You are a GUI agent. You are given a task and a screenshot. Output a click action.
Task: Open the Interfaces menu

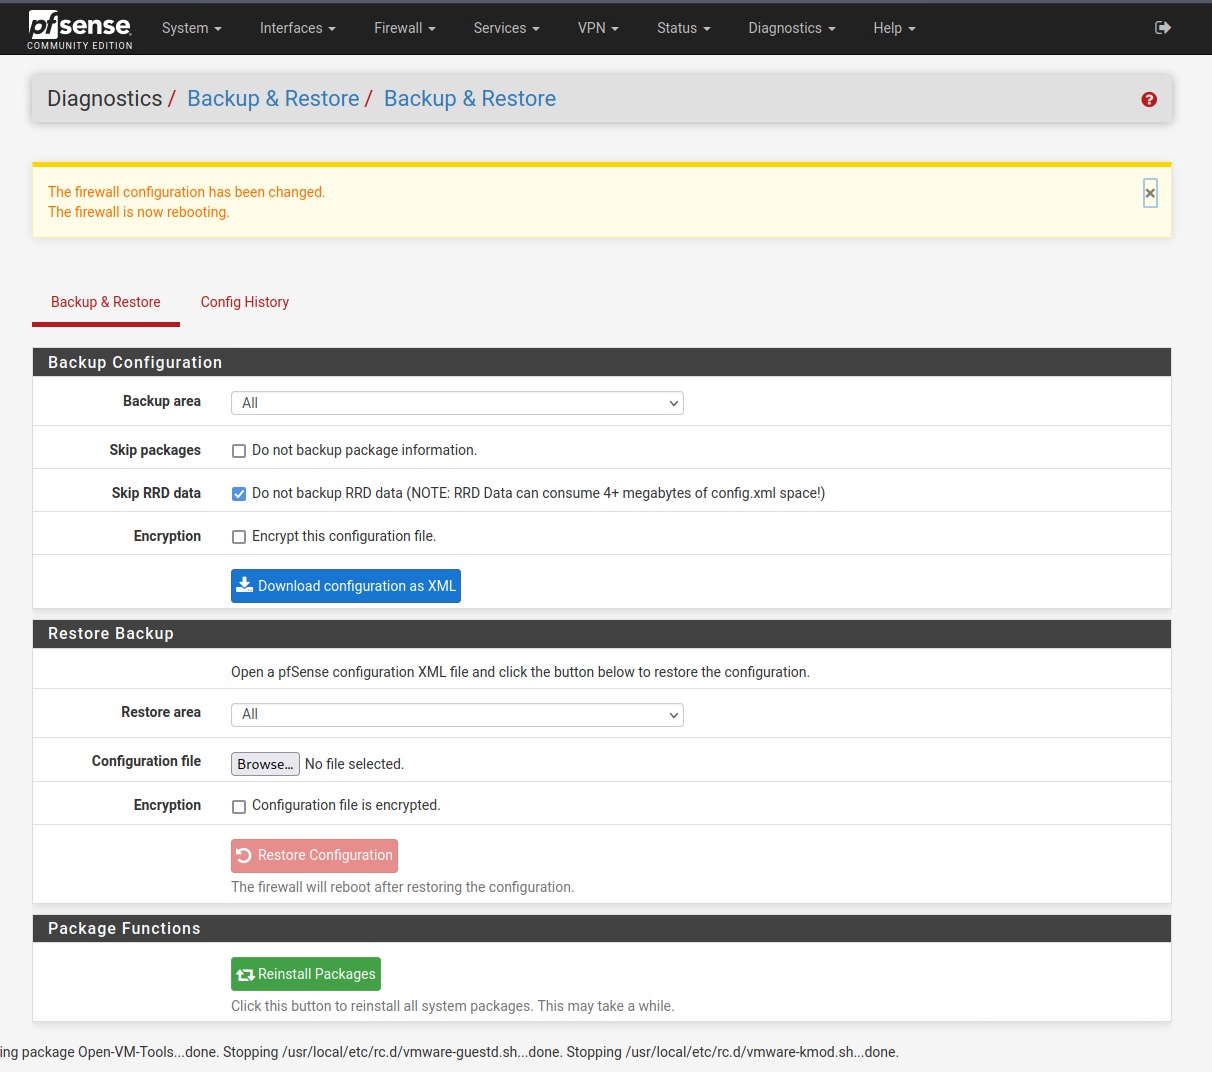click(x=297, y=28)
